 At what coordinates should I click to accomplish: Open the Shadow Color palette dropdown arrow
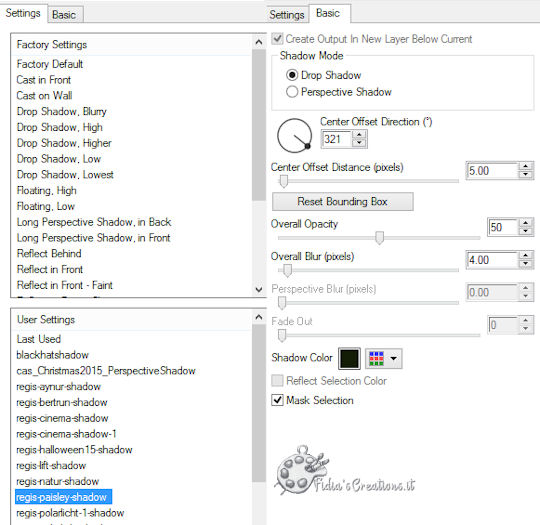393,358
